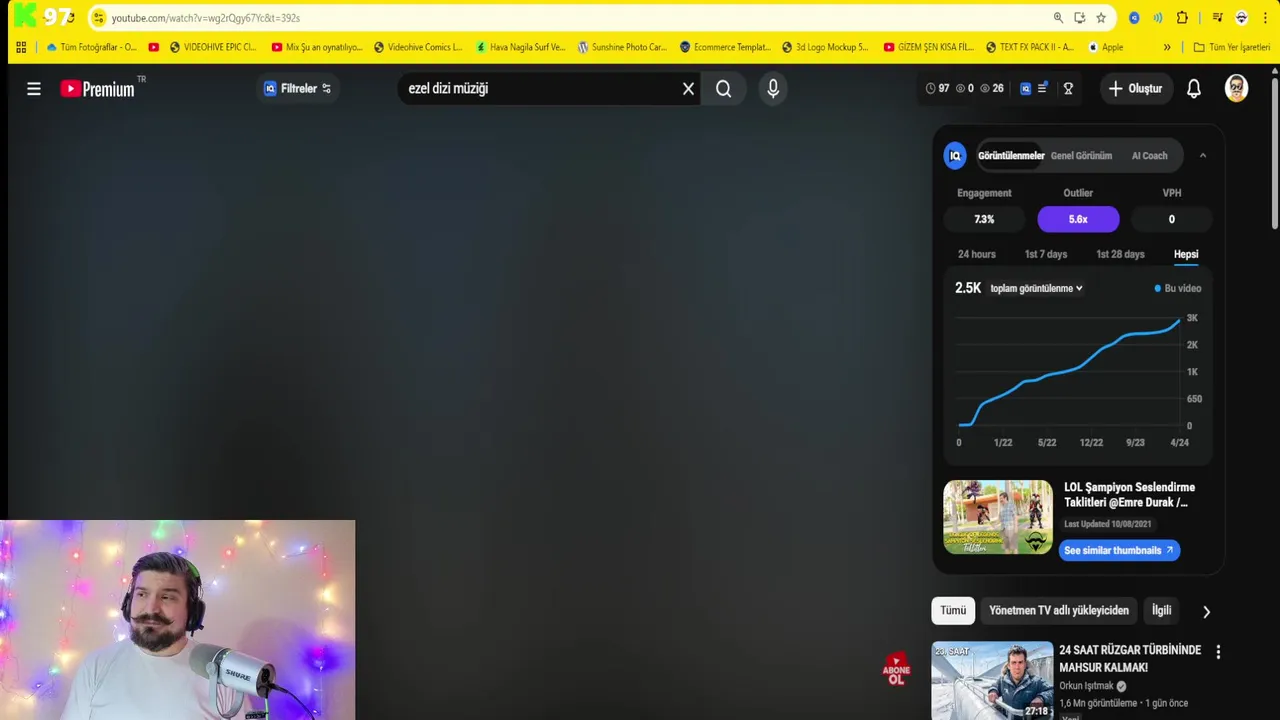Click the vidIQ panel round logo

click(955, 155)
